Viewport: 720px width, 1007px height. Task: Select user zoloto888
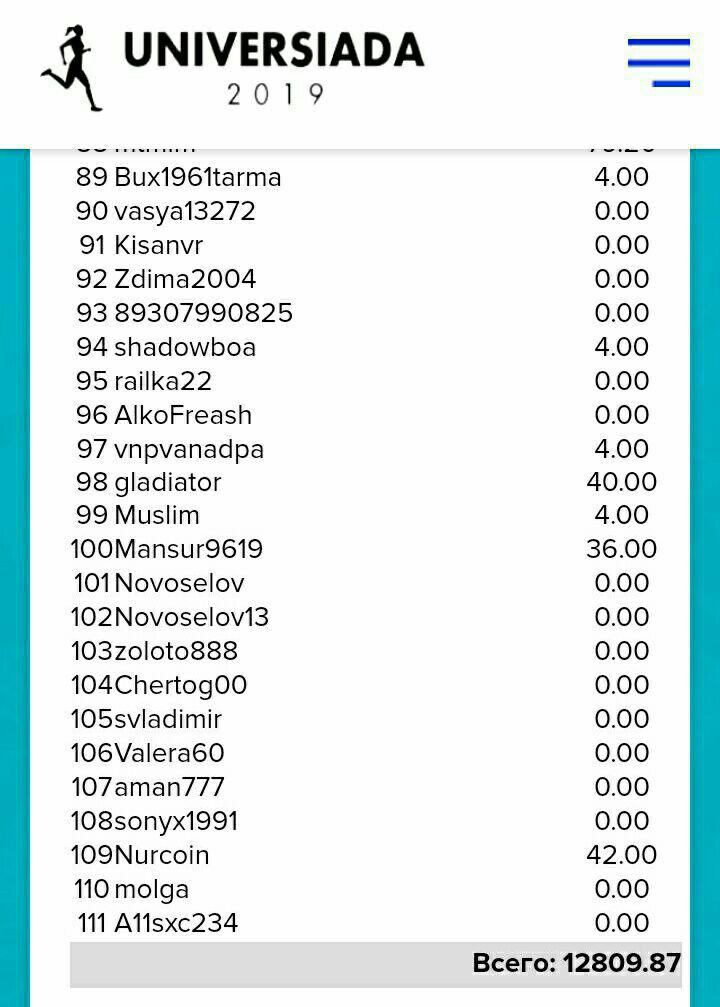point(176,652)
